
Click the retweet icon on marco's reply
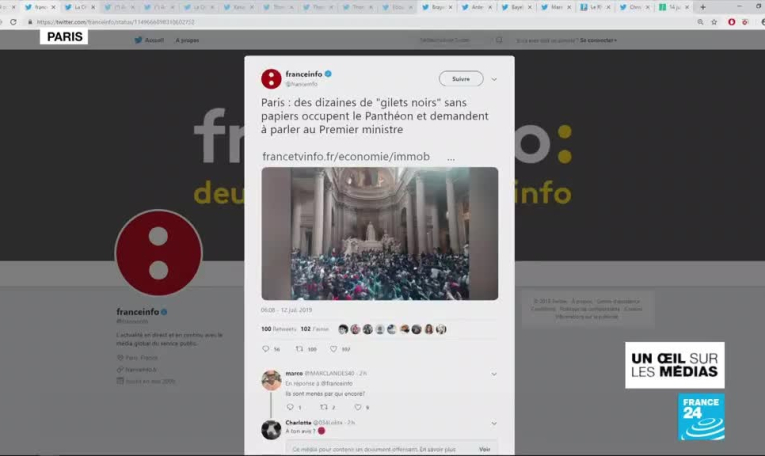pos(323,407)
